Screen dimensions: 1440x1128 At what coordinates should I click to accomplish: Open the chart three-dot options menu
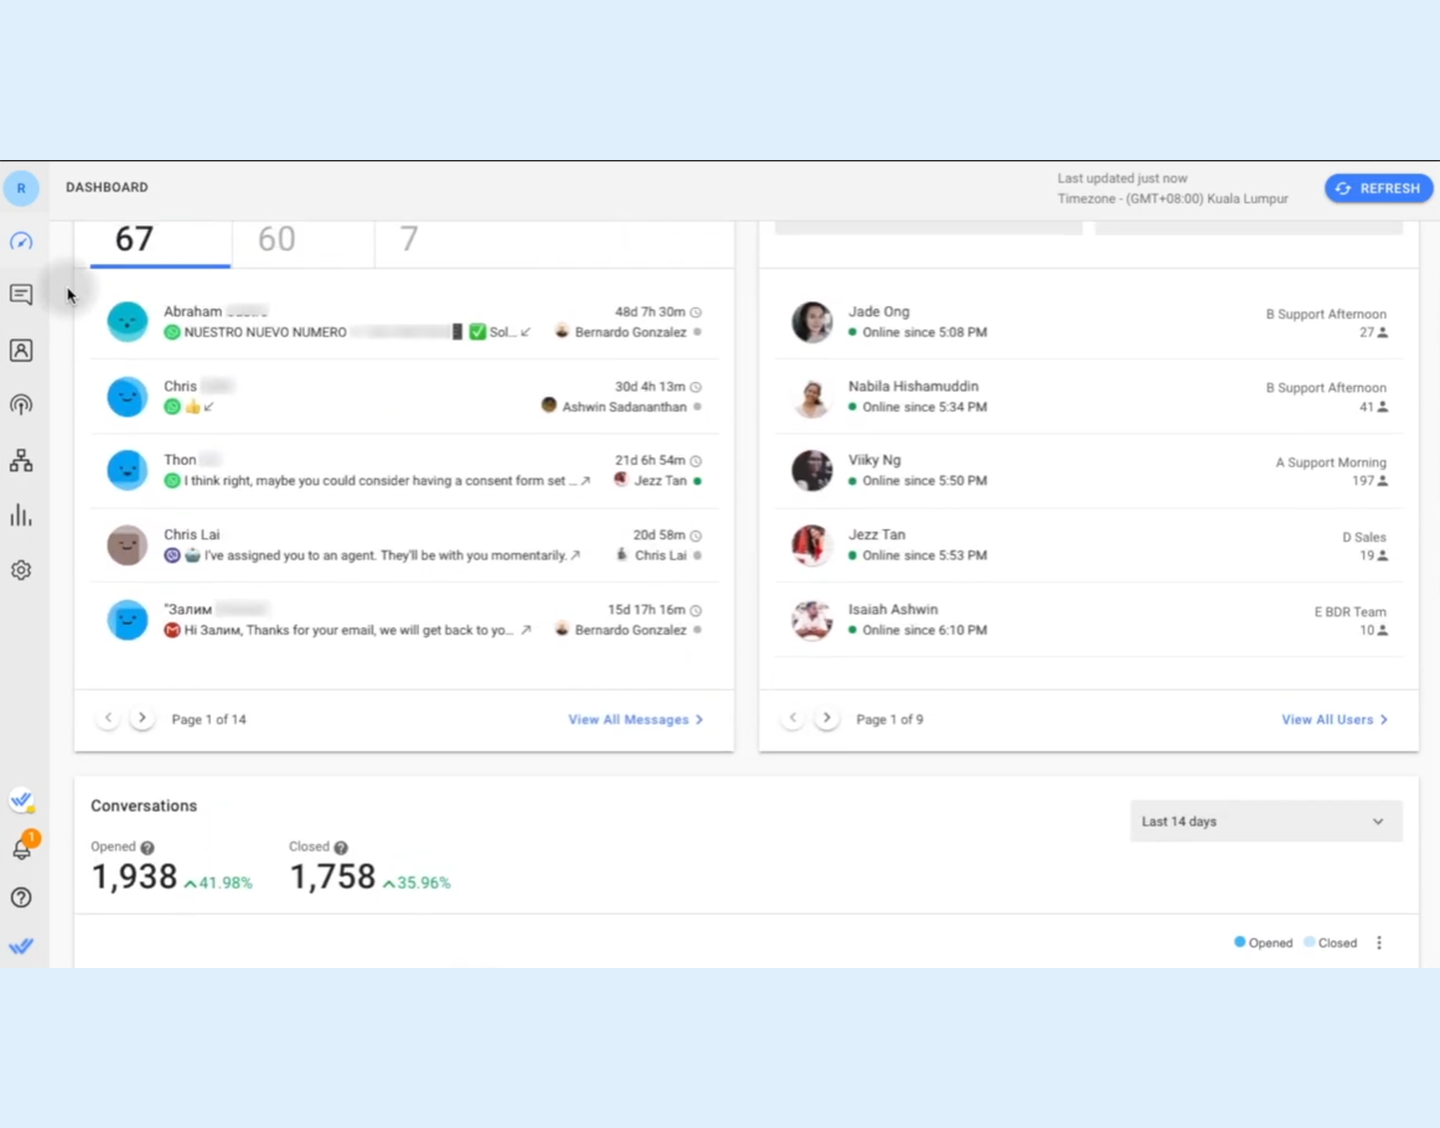pyautogui.click(x=1379, y=943)
